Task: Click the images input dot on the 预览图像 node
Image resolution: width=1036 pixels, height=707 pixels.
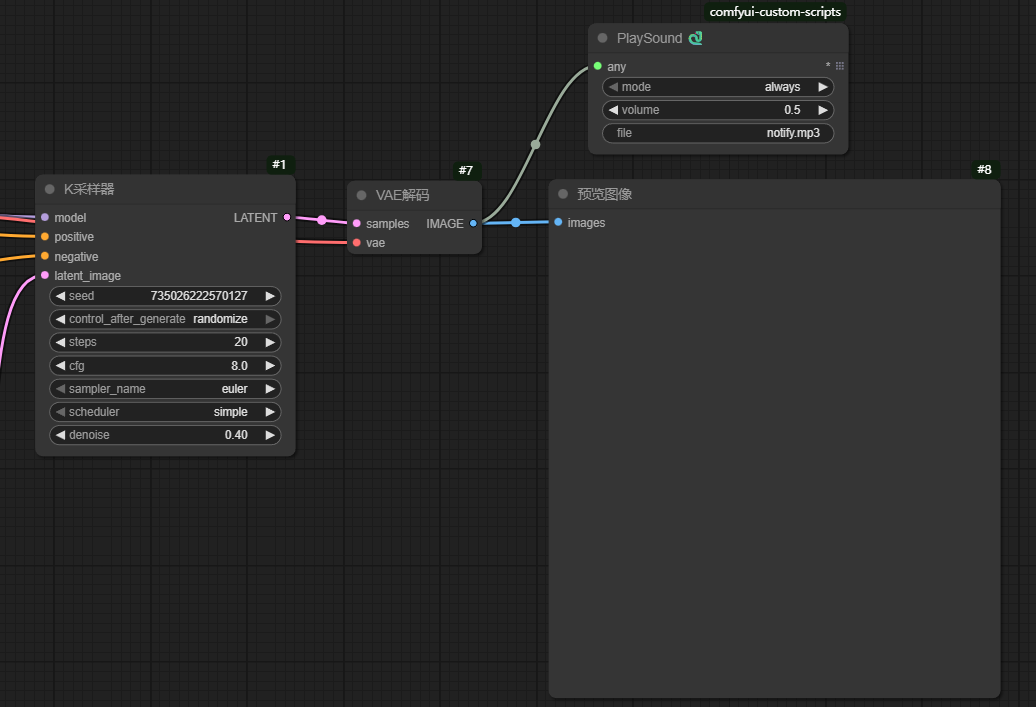Action: 558,223
